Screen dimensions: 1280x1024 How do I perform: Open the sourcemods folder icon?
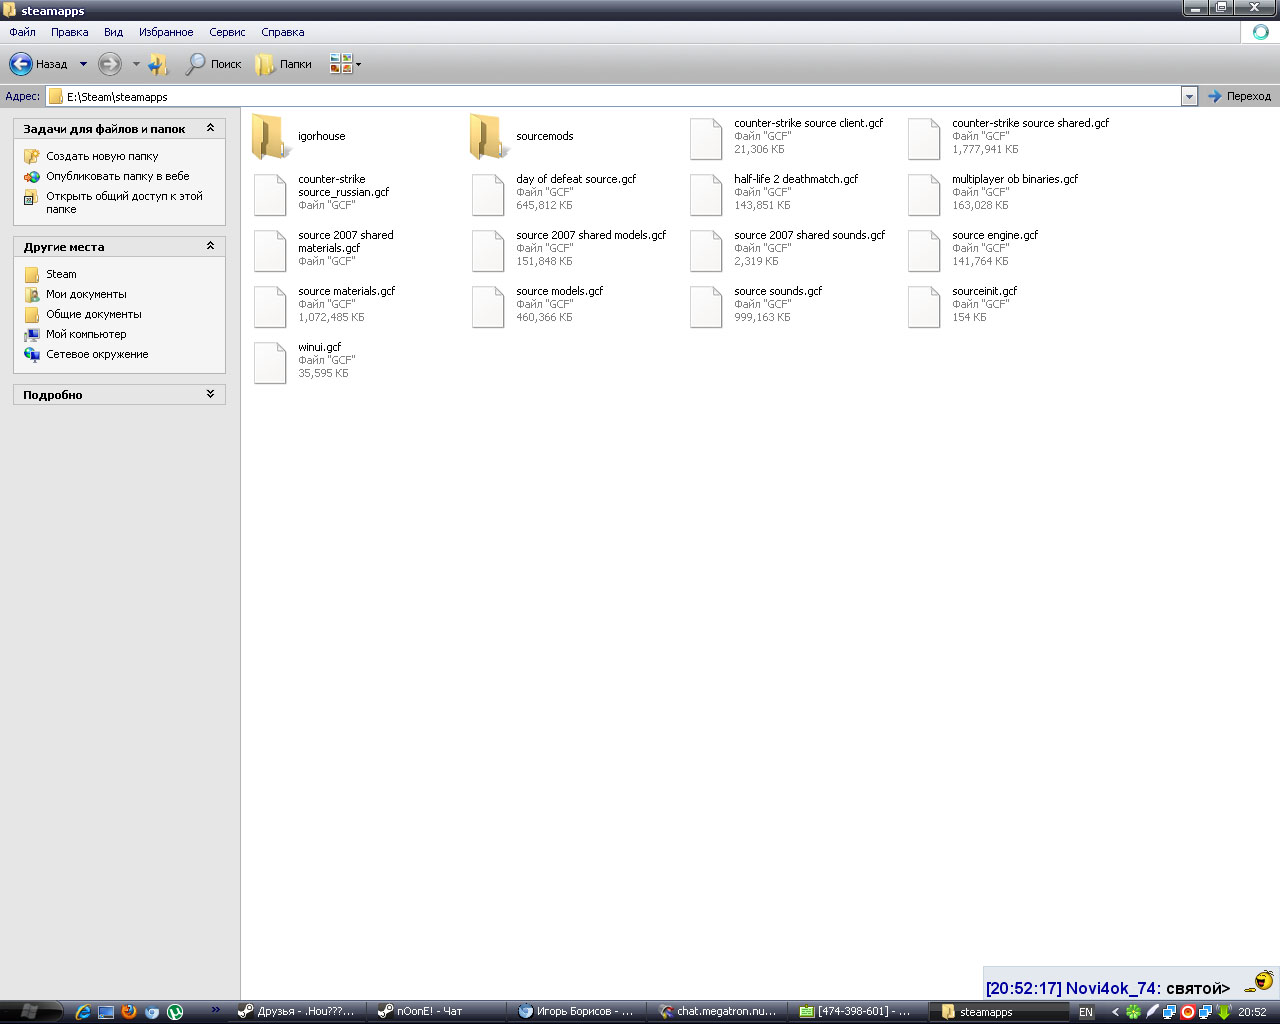(488, 137)
